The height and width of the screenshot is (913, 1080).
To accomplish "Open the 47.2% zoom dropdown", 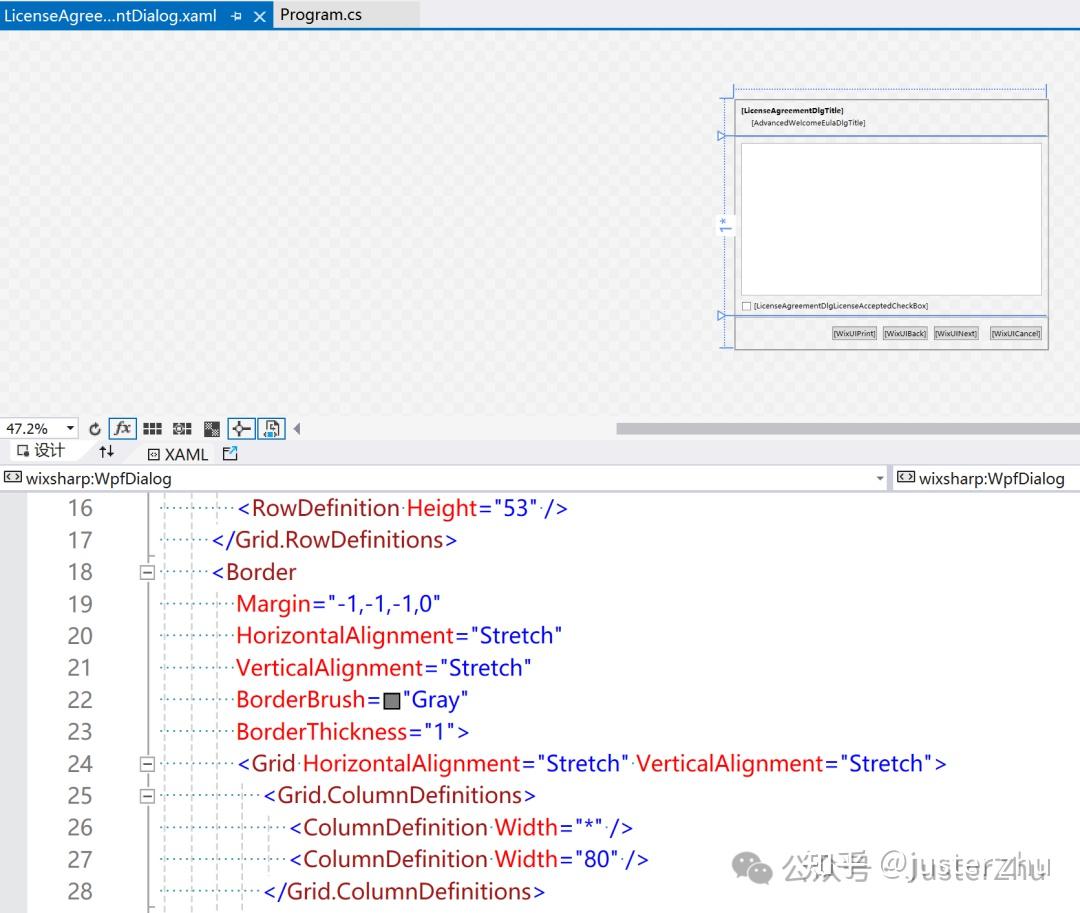I will (x=70, y=429).
